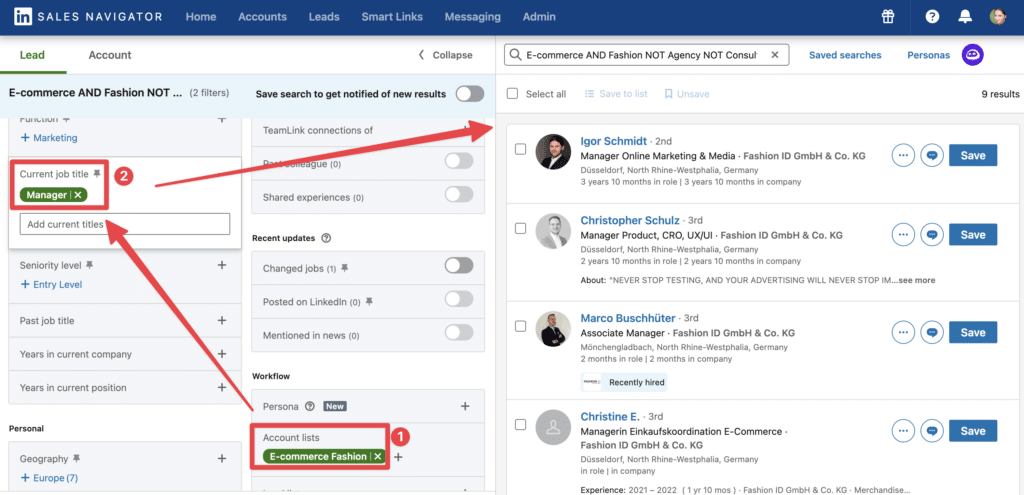
Task: Click the Recent updates help icon
Action: click(326, 238)
